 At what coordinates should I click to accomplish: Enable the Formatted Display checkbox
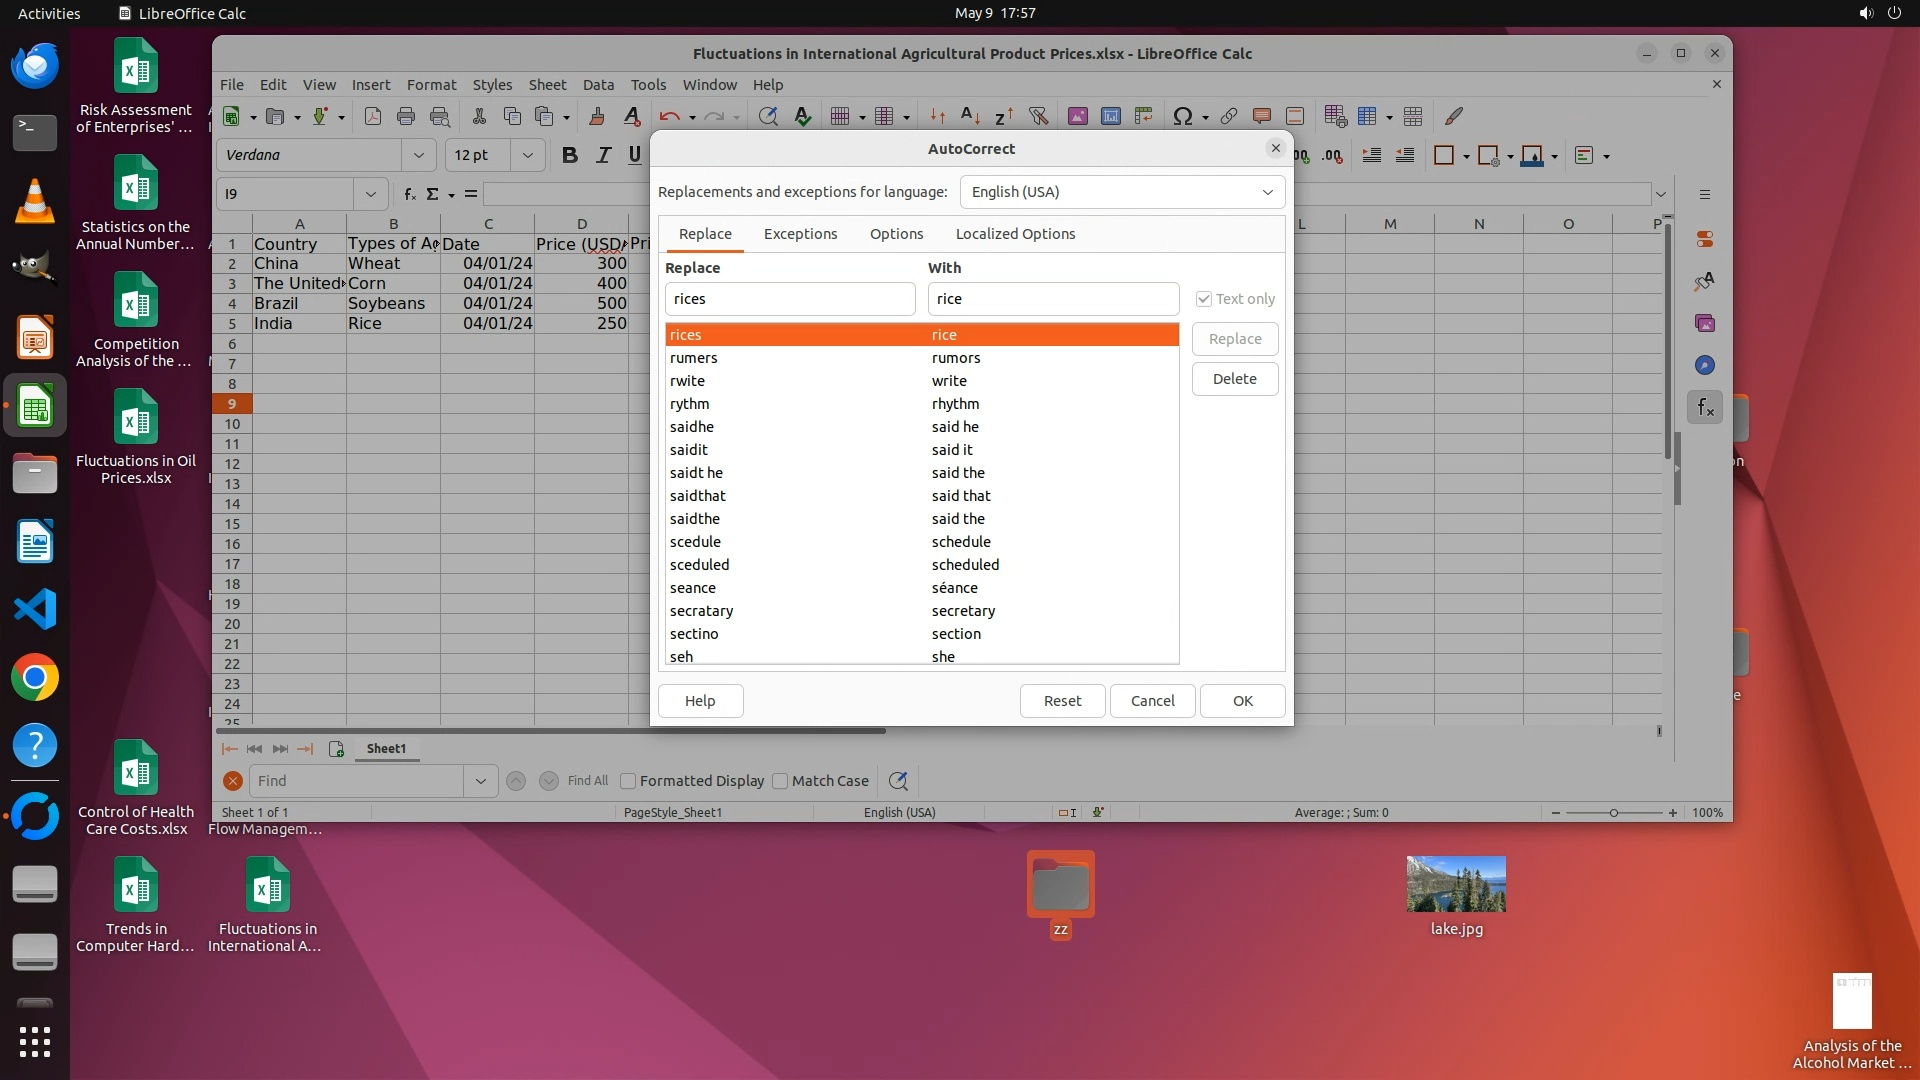[x=628, y=781]
